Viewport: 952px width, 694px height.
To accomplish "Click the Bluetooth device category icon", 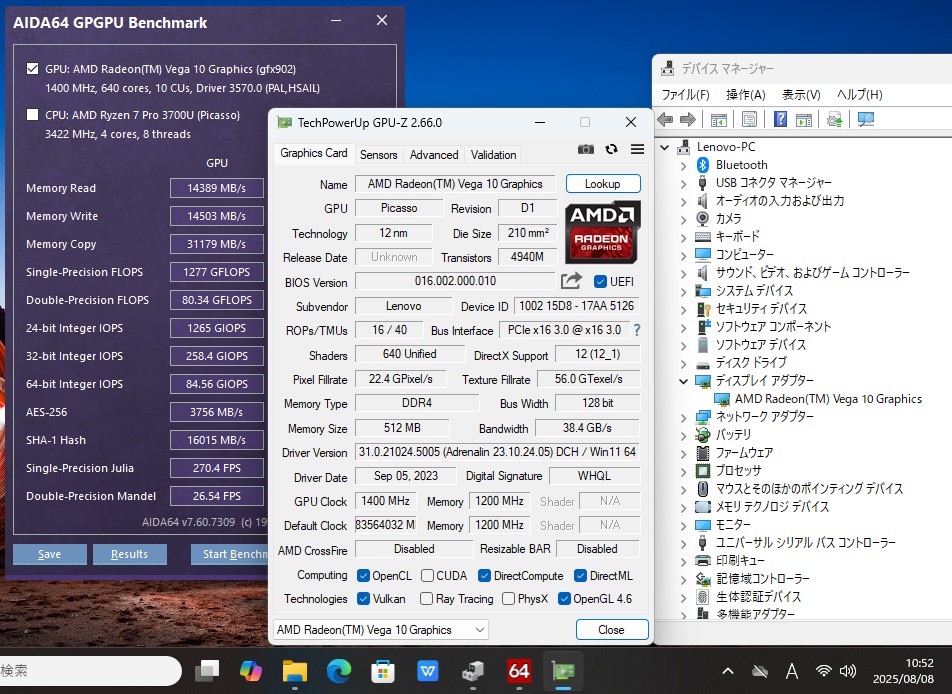I will tap(703, 165).
